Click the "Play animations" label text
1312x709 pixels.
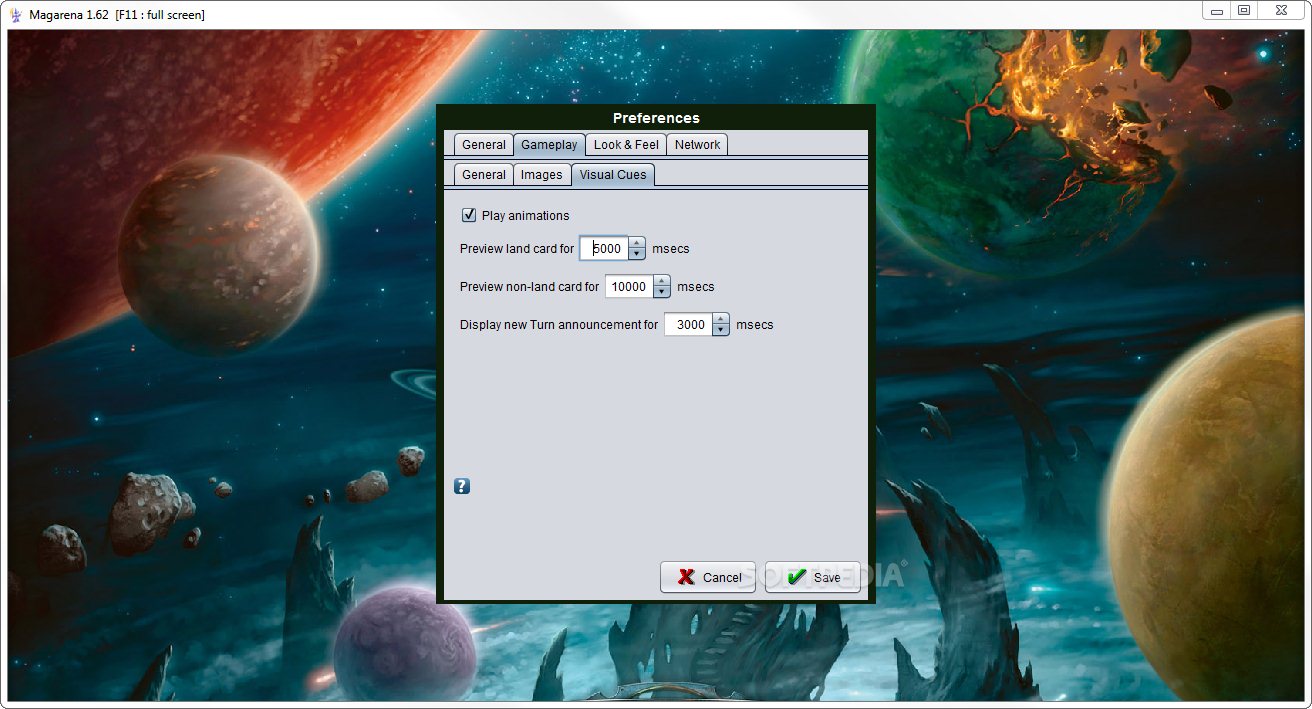click(525, 215)
